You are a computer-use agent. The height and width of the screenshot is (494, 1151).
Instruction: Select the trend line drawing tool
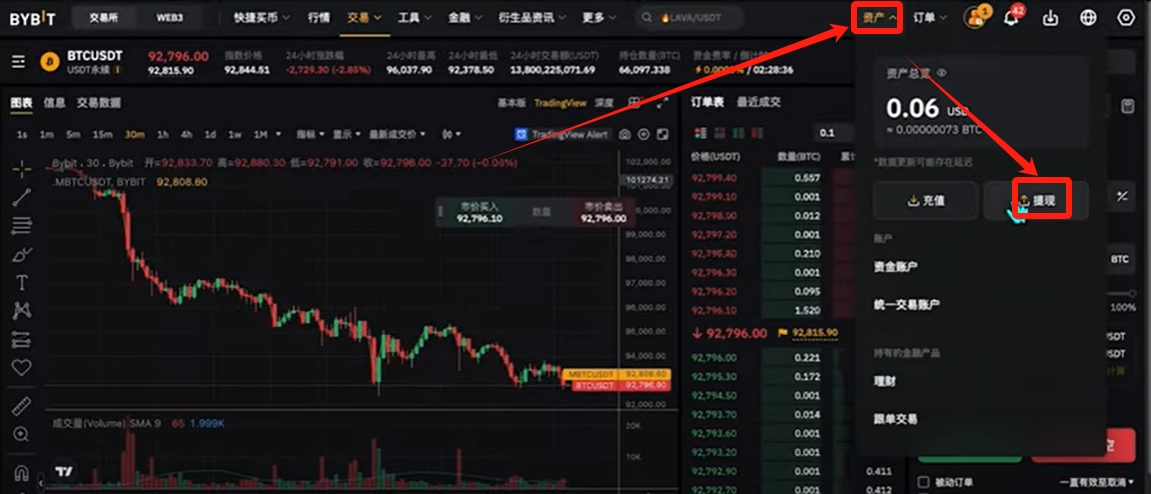pyautogui.click(x=21, y=197)
